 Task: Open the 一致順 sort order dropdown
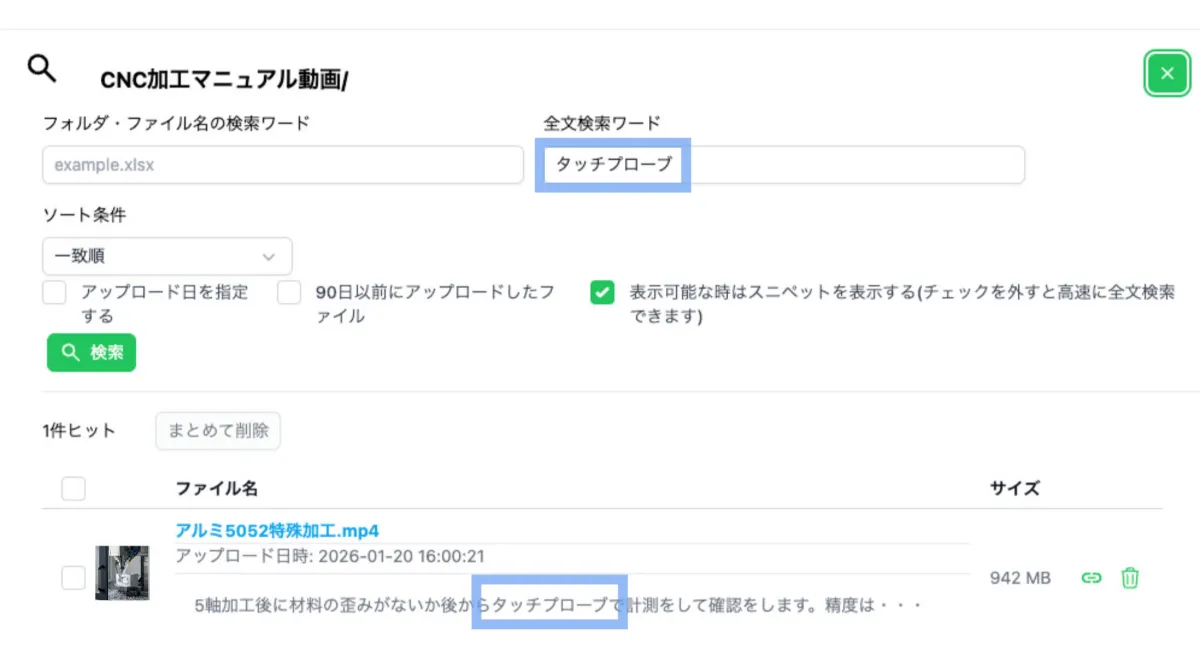[x=167, y=256]
